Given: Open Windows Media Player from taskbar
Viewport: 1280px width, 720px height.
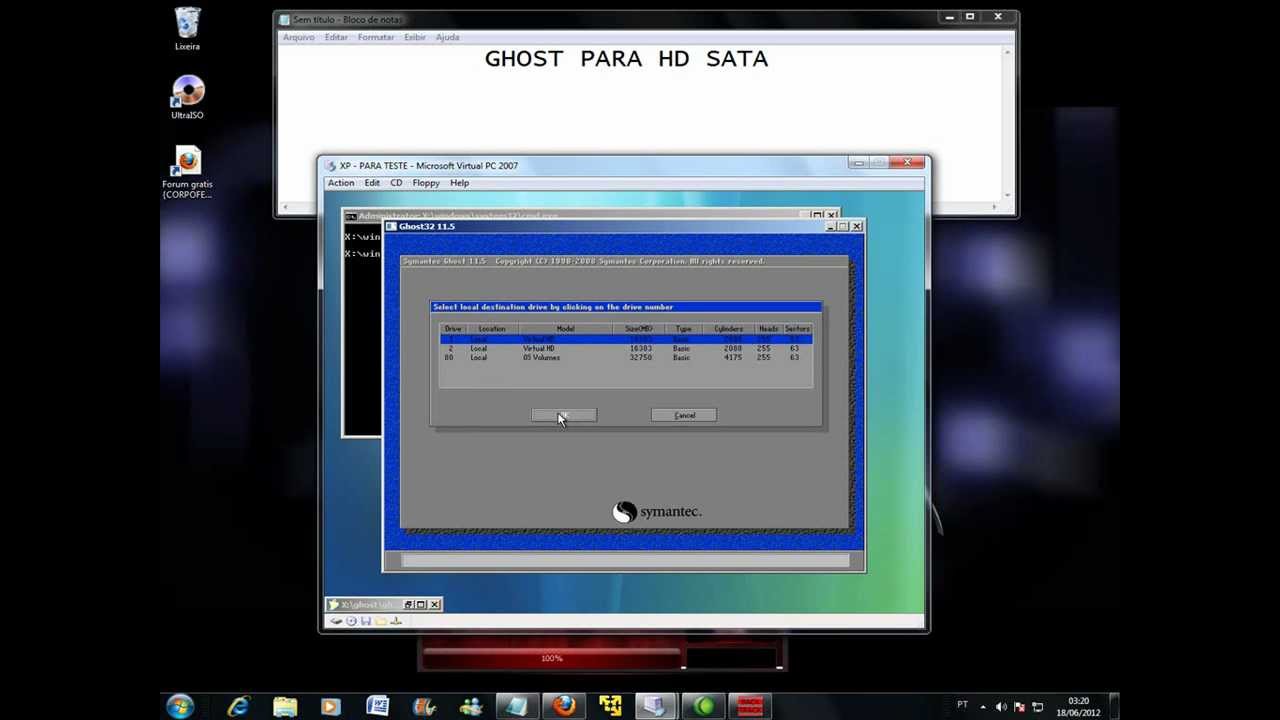Looking at the screenshot, I should (330, 707).
